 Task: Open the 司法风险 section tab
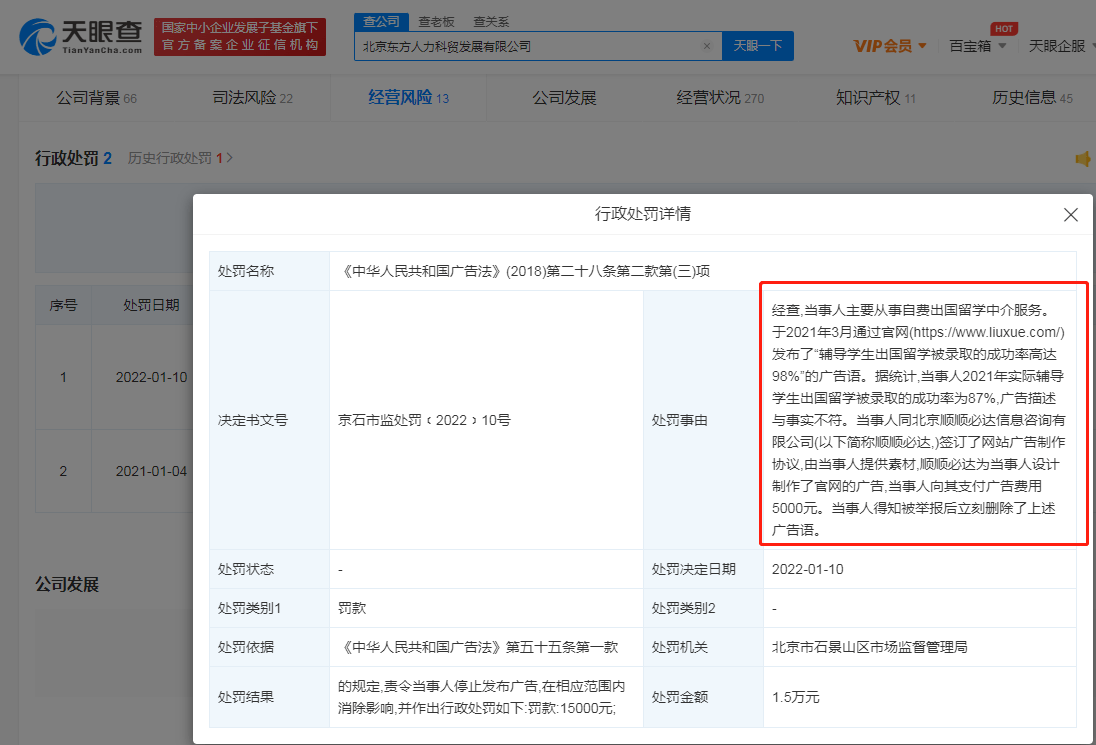(x=239, y=98)
